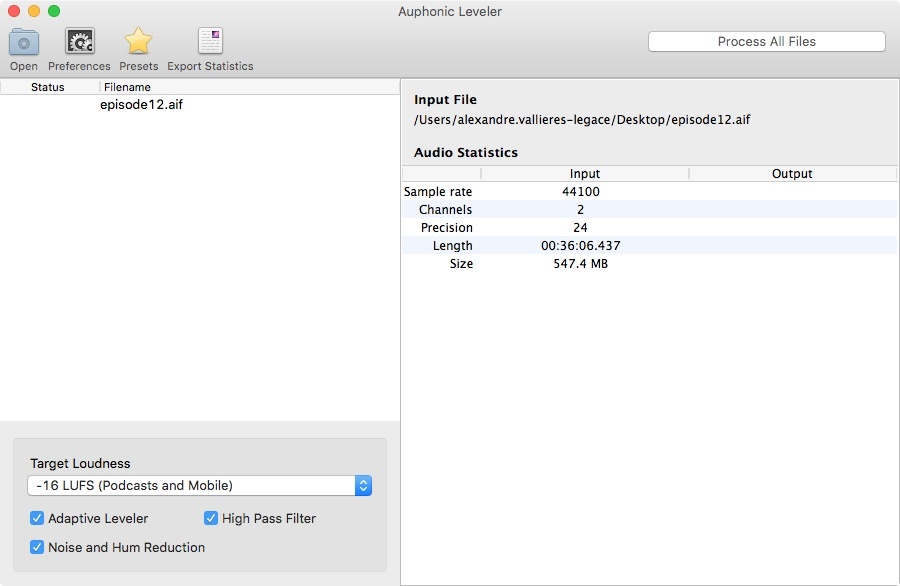Minimize the Auphonic Leveler window
Viewport: 900px width, 586px height.
[34, 11]
